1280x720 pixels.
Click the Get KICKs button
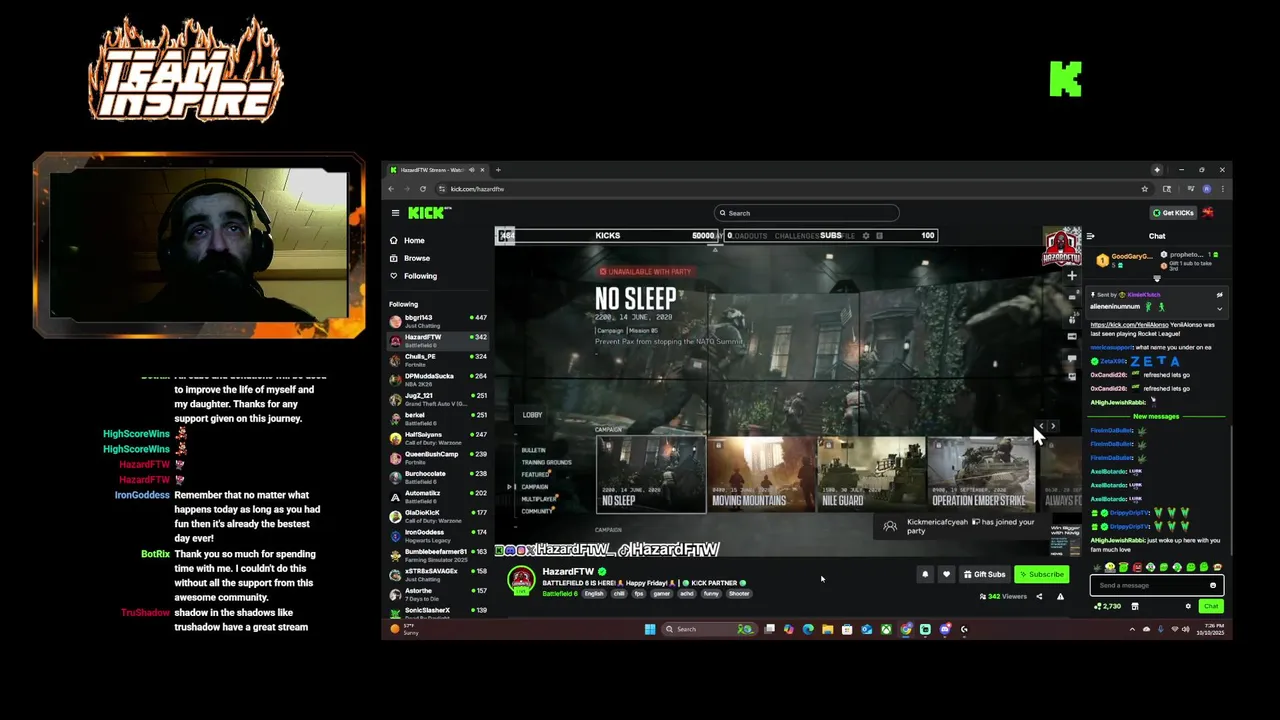tap(1173, 213)
